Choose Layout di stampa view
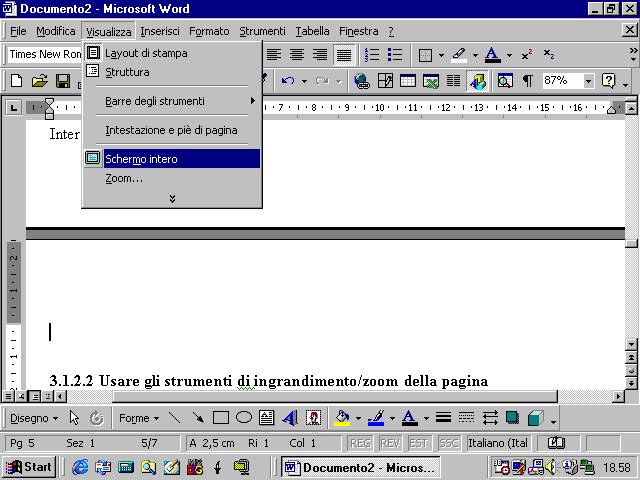This screenshot has height=480, width=640. click(172, 53)
